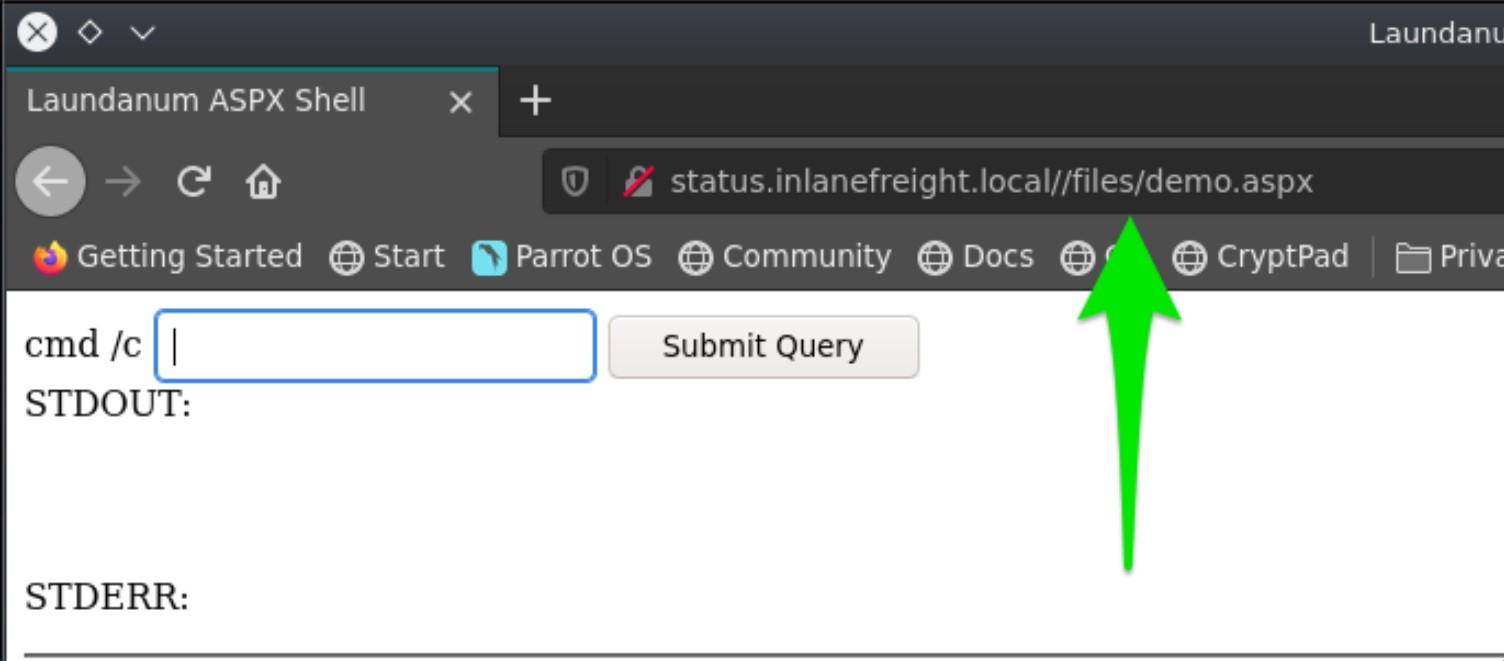Open the Parrot OS bookmark
This screenshot has height=661, width=1504.
coord(562,257)
